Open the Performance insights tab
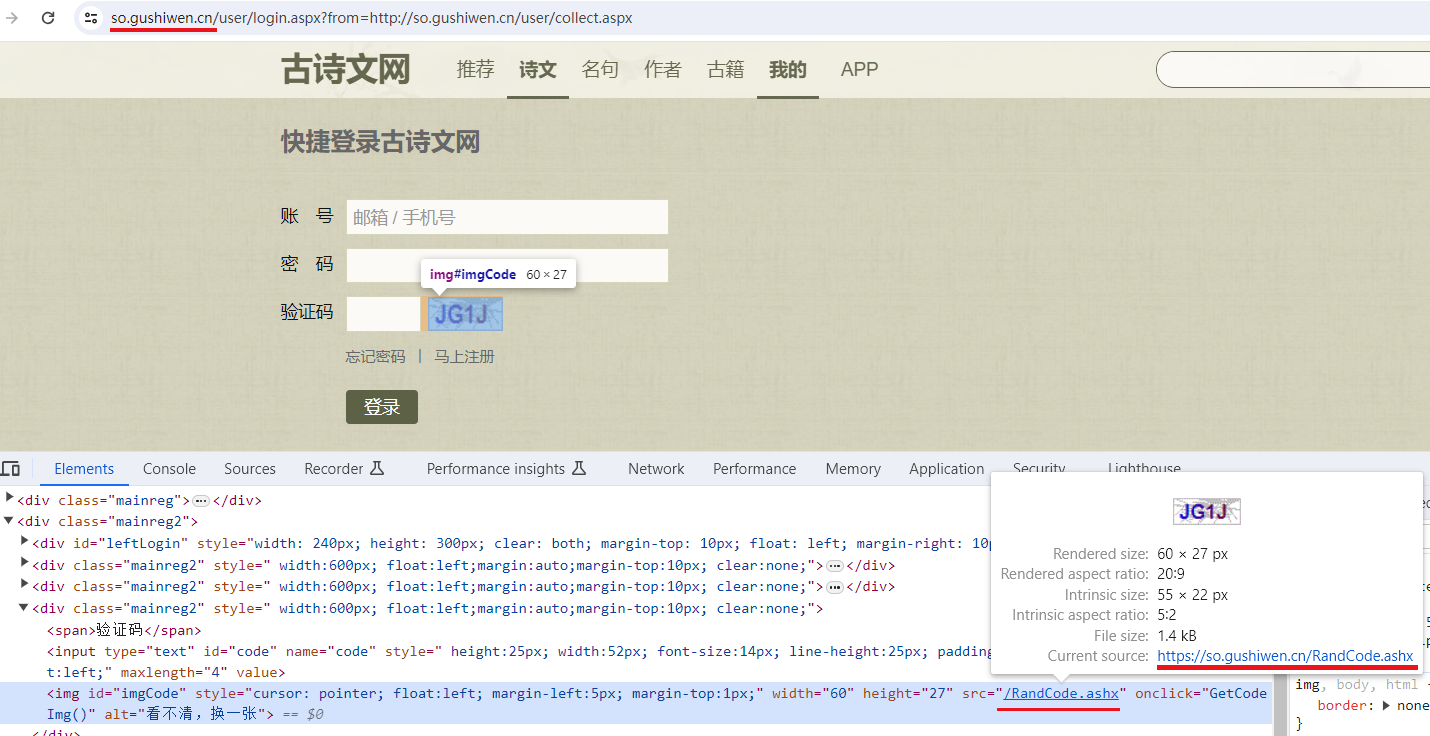 click(x=506, y=469)
